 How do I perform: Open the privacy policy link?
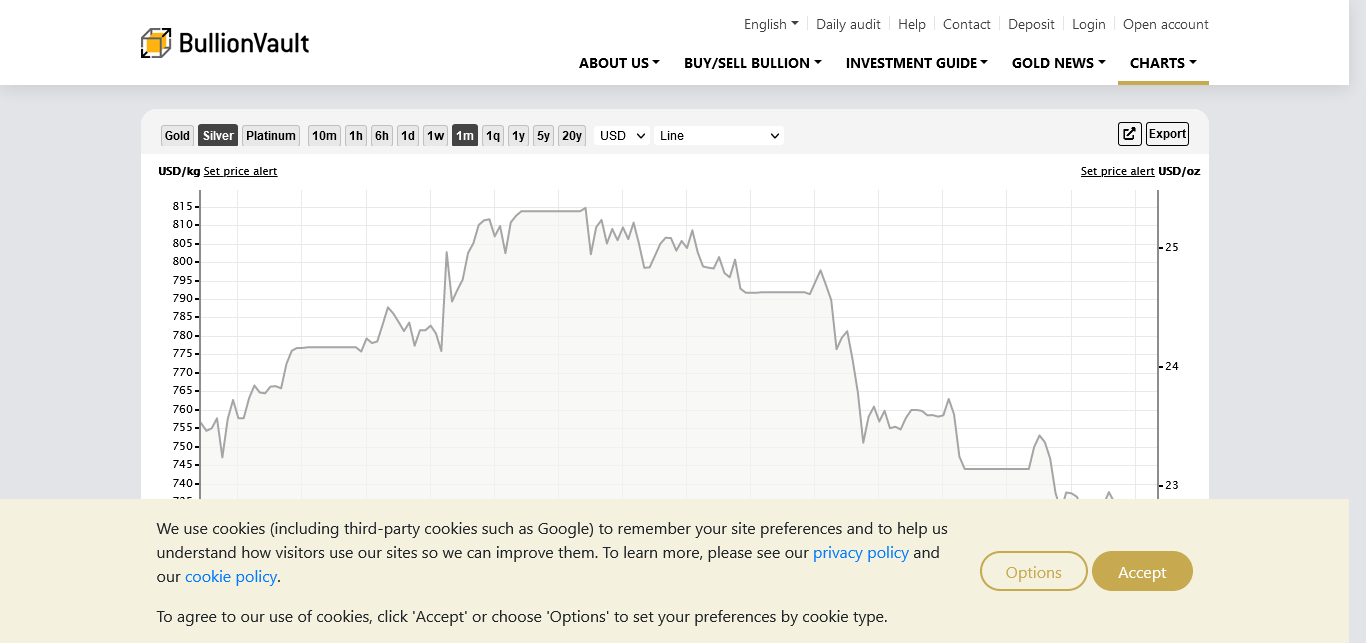(860, 553)
